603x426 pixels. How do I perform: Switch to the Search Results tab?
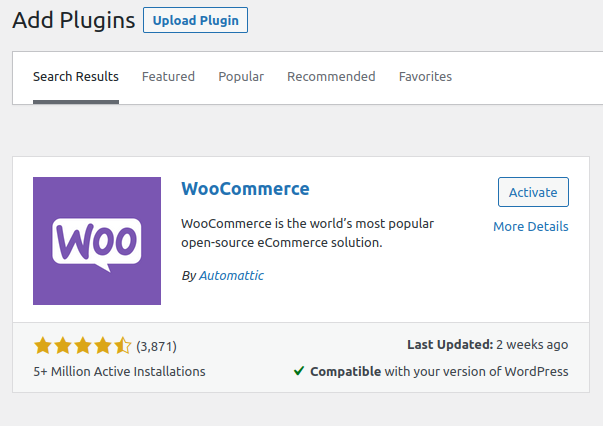(76, 77)
